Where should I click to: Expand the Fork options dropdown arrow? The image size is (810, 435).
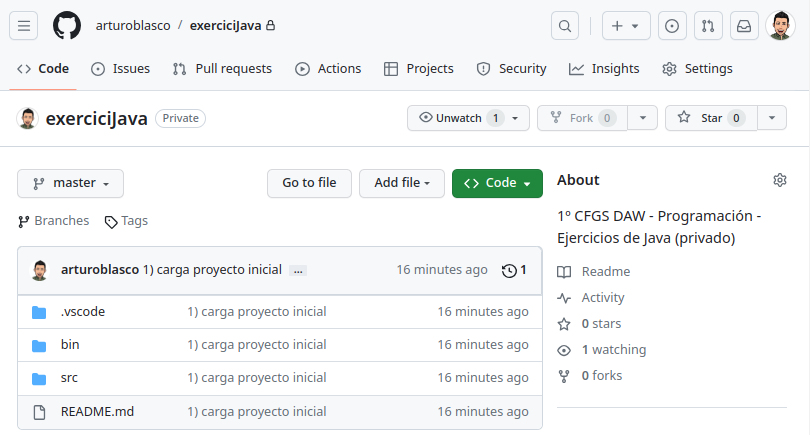643,118
